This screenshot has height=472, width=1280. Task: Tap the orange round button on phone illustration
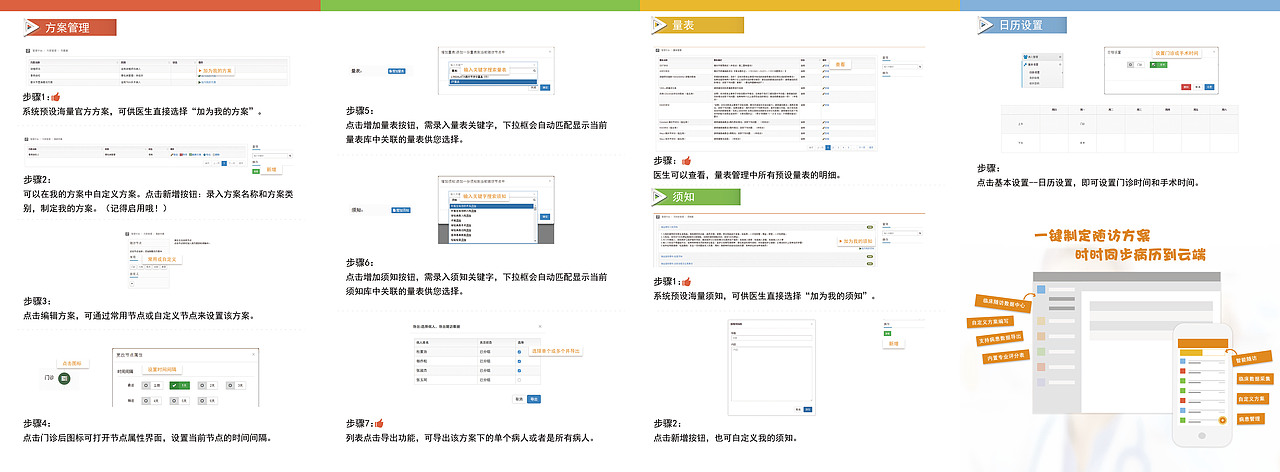pyautogui.click(x=1222, y=420)
